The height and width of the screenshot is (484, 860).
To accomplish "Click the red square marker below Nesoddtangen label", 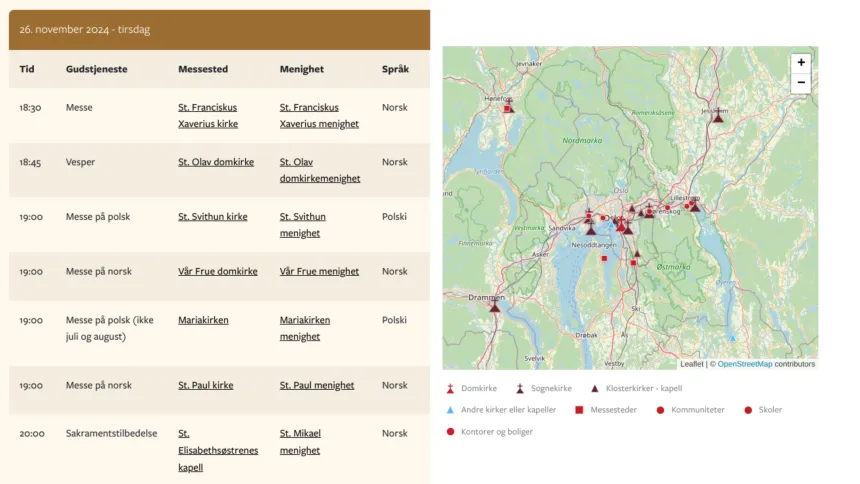I will pos(604,258).
